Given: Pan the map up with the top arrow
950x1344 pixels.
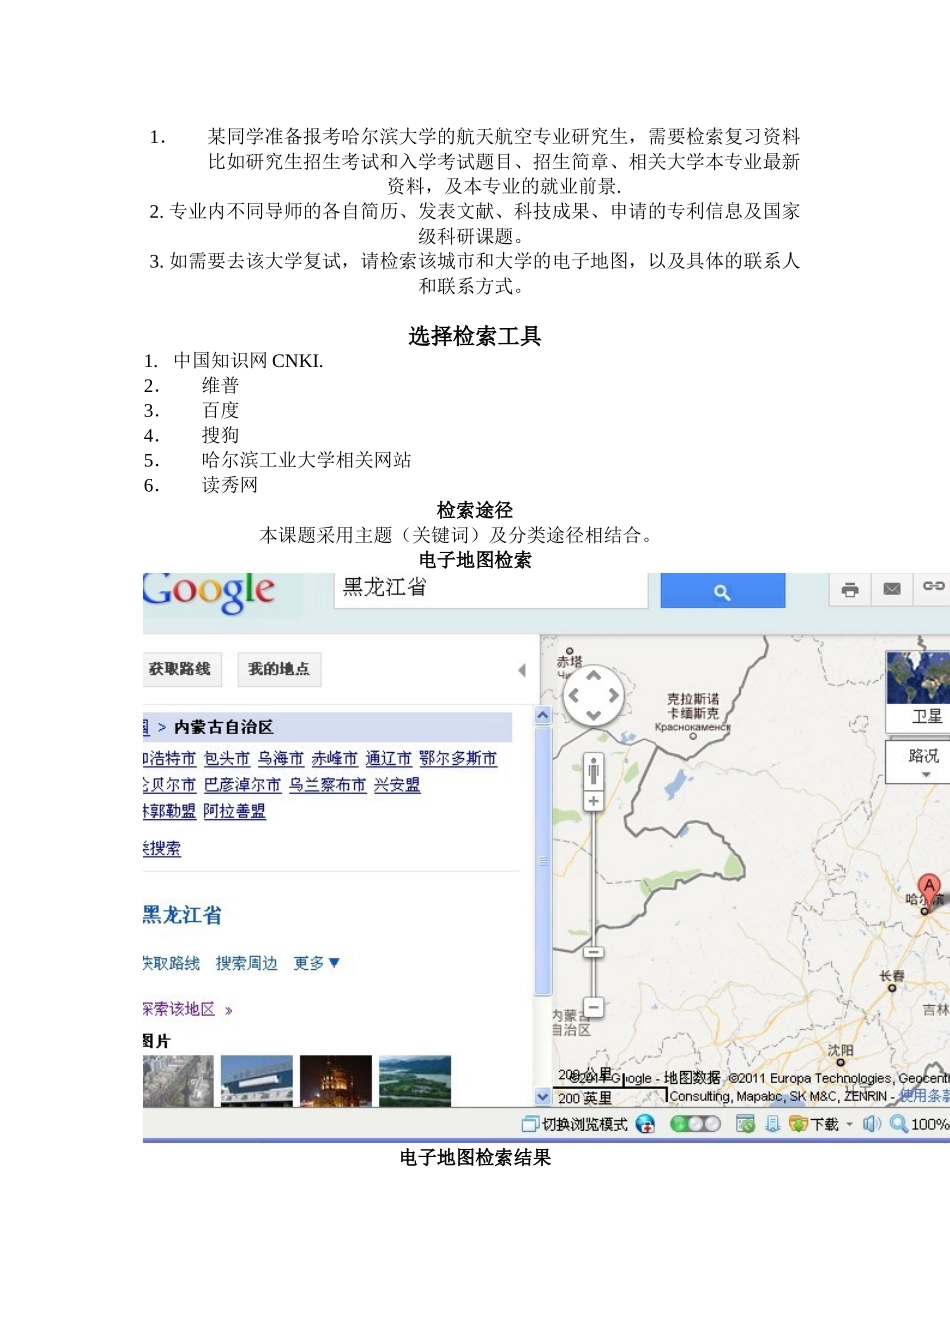Looking at the screenshot, I should click(x=593, y=676).
